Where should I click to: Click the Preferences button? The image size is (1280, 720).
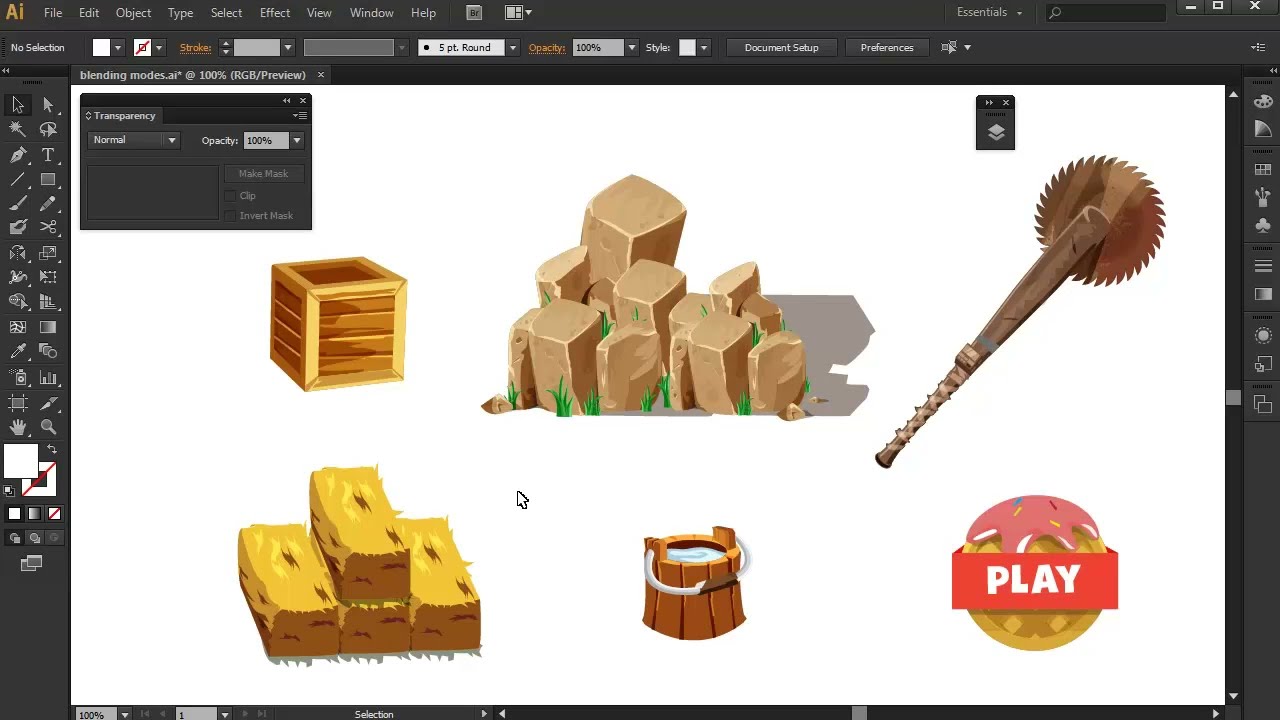point(887,47)
